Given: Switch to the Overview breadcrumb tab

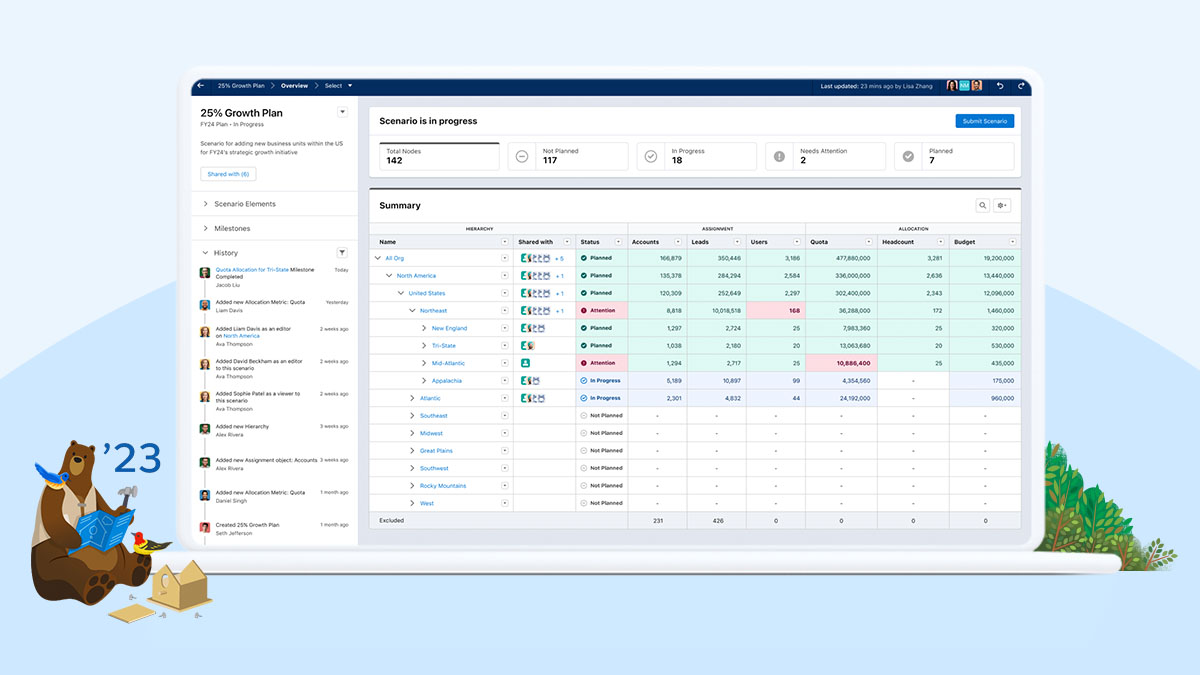Looking at the screenshot, I should [x=293, y=86].
